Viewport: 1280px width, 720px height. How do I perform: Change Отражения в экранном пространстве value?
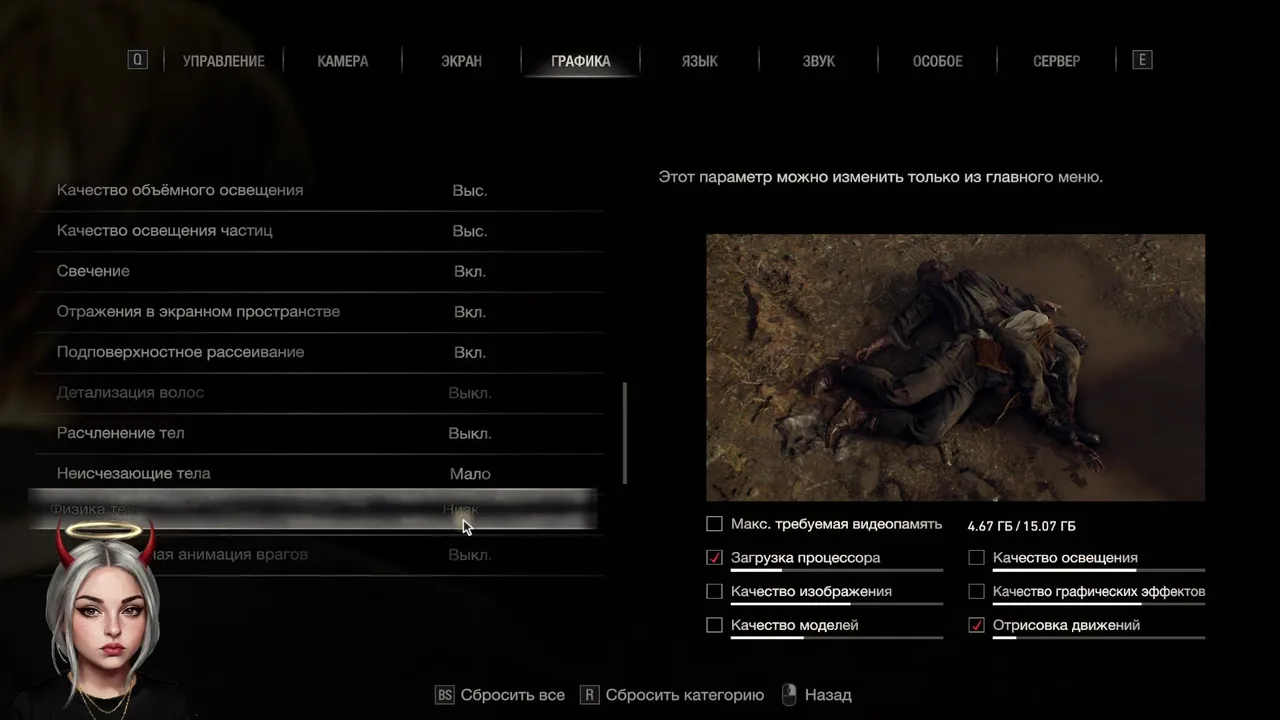tap(470, 312)
